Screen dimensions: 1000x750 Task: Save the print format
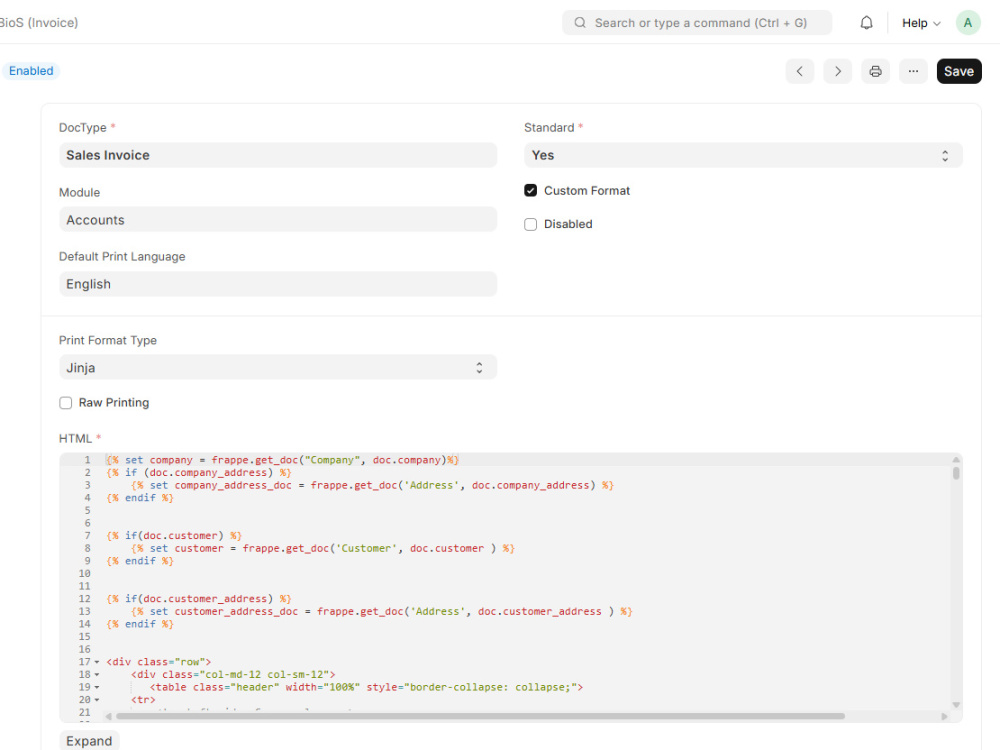(x=958, y=71)
